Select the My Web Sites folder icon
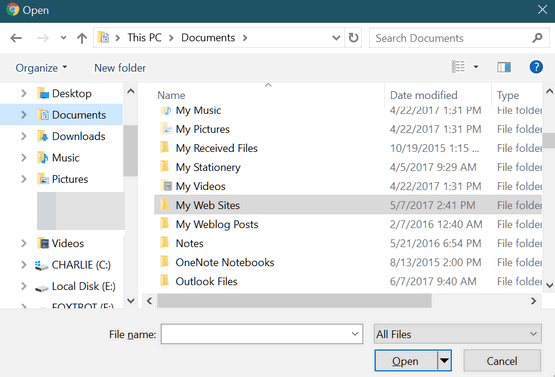This screenshot has width=555, height=377. (x=165, y=205)
